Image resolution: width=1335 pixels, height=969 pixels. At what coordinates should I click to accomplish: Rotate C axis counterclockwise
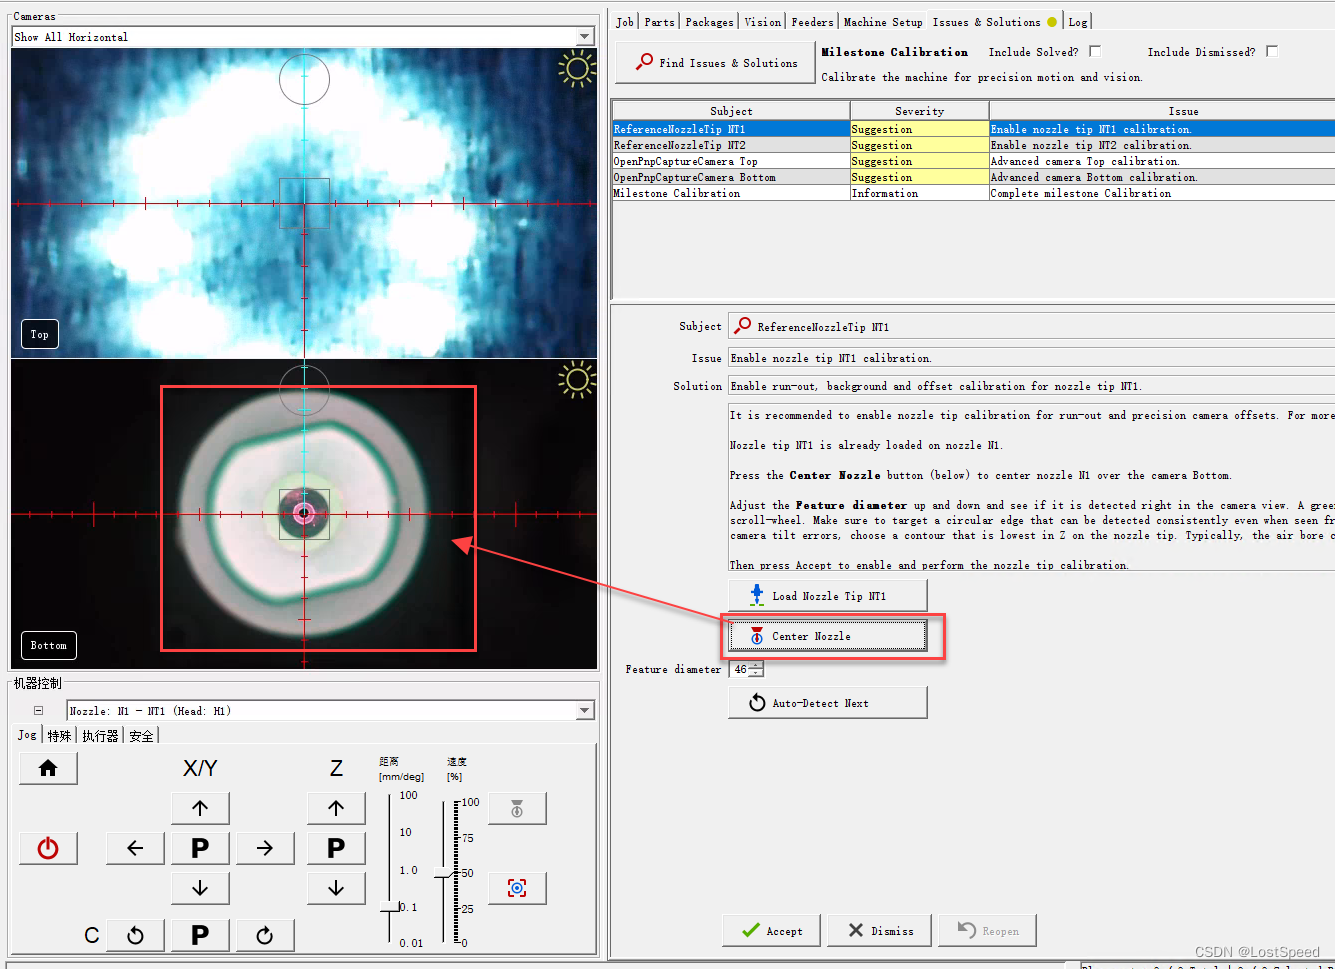pos(135,935)
